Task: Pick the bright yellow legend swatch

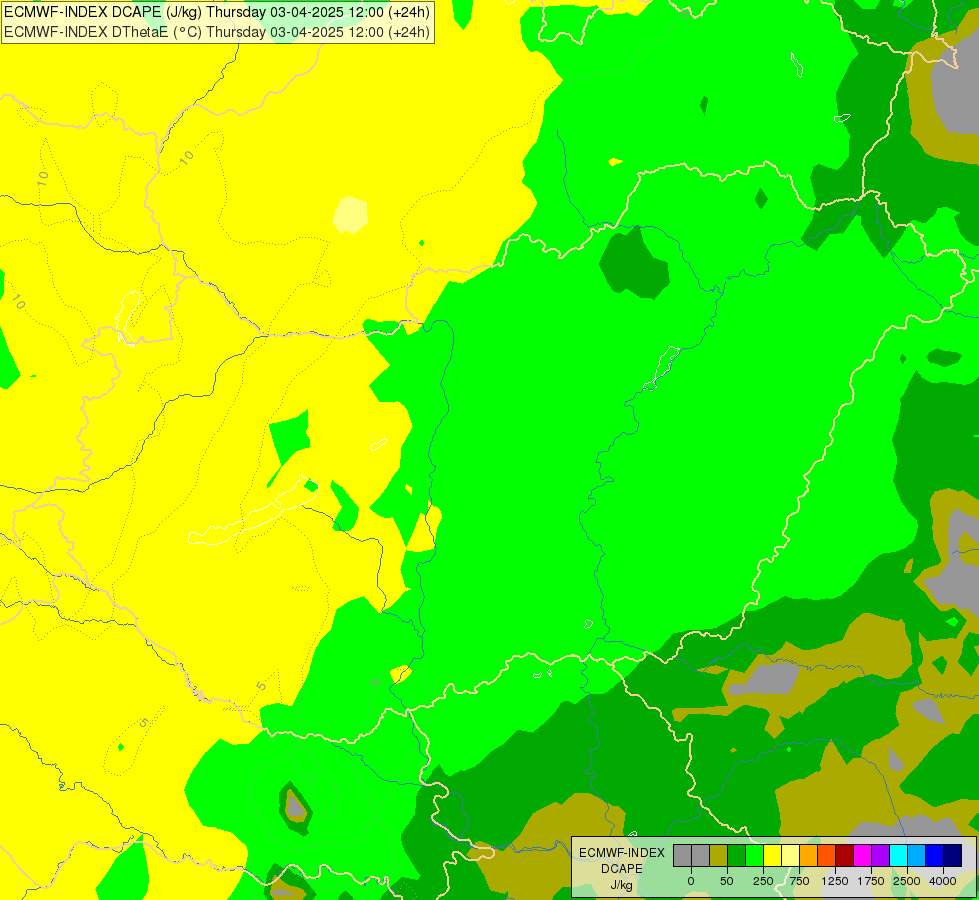Action: tap(773, 855)
